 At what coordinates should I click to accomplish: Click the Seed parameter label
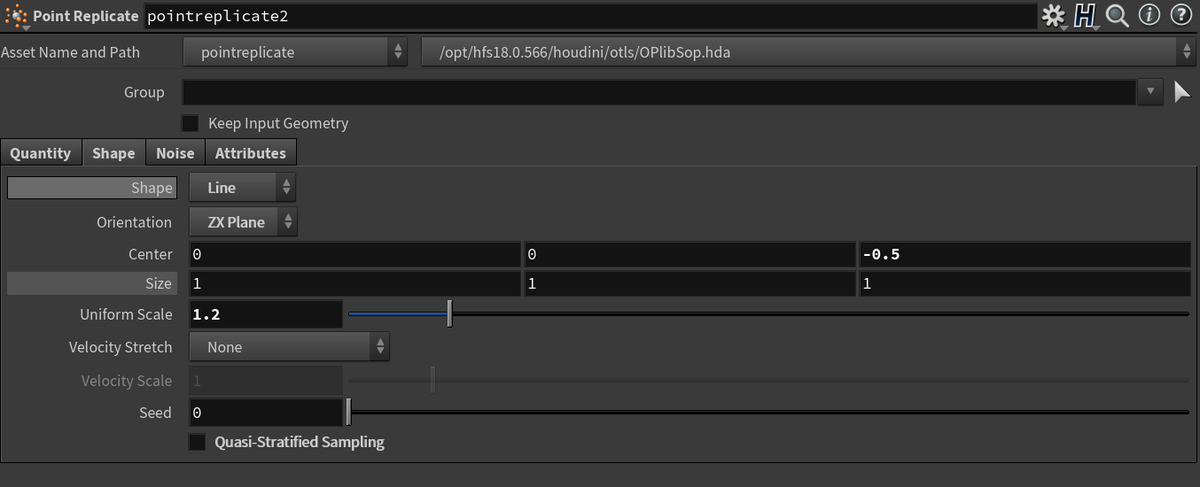click(x=155, y=412)
